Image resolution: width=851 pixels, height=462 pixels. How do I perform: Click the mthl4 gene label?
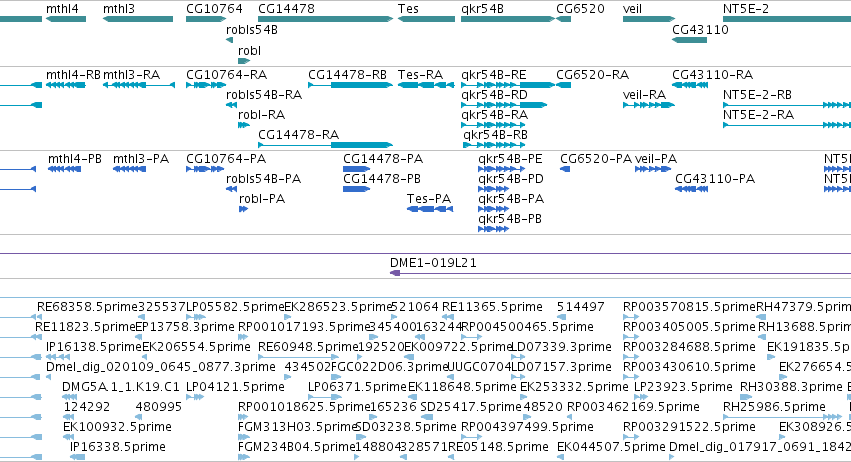pyautogui.click(x=62, y=9)
